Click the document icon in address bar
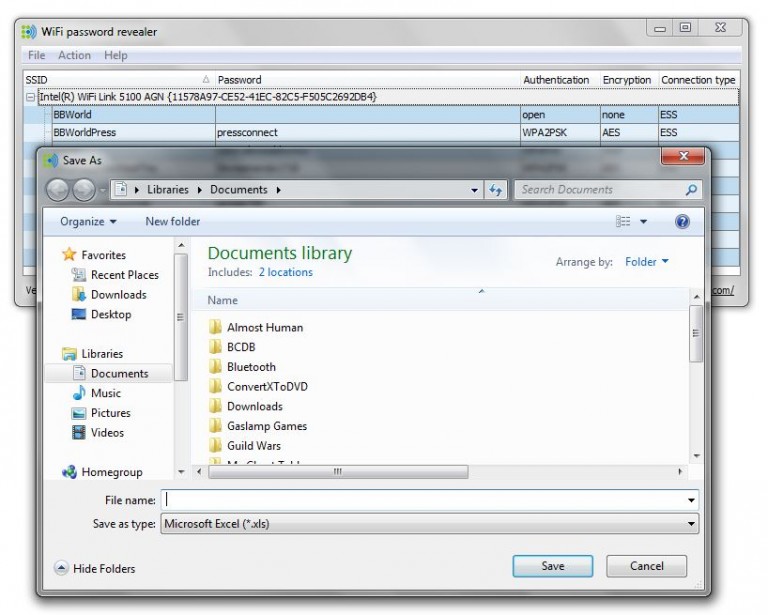 click(121, 189)
